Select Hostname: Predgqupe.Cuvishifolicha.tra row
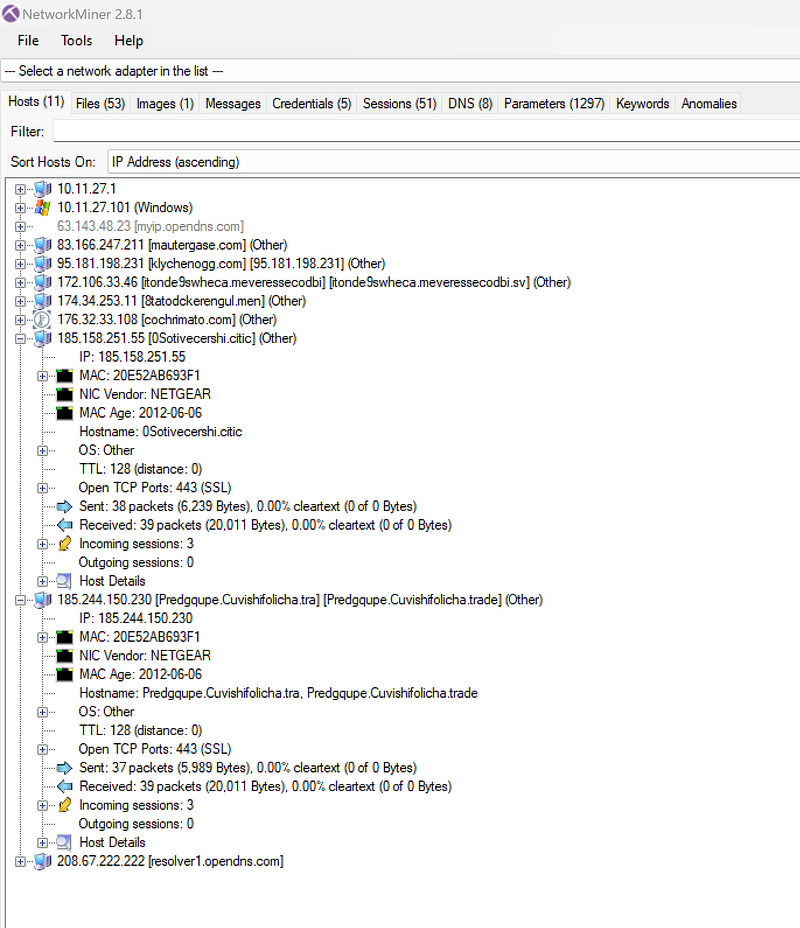 click(278, 693)
